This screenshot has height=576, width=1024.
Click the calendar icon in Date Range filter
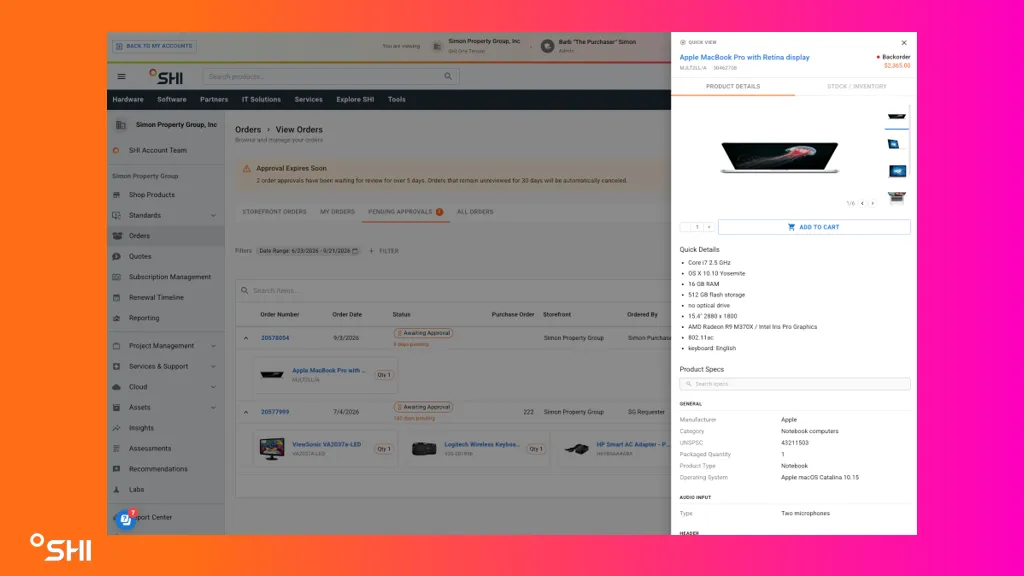[x=355, y=251]
